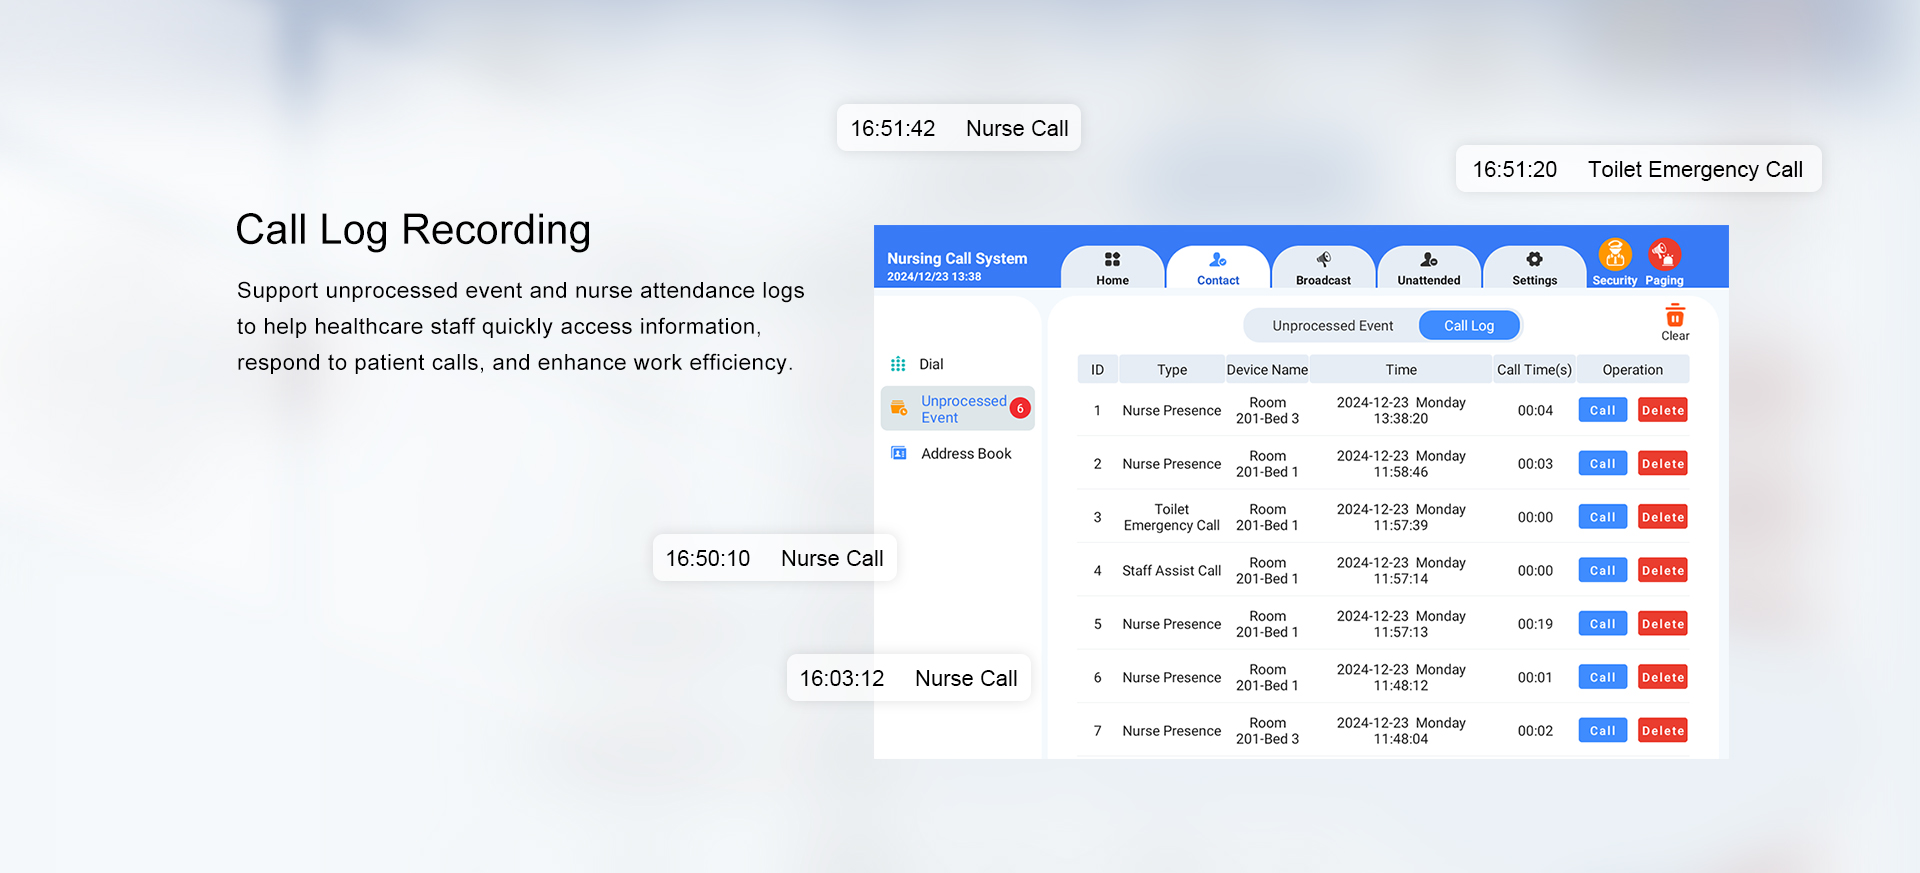Call back Room 201-Bed 3 in row 1
The image size is (1920, 873).
tap(1602, 410)
